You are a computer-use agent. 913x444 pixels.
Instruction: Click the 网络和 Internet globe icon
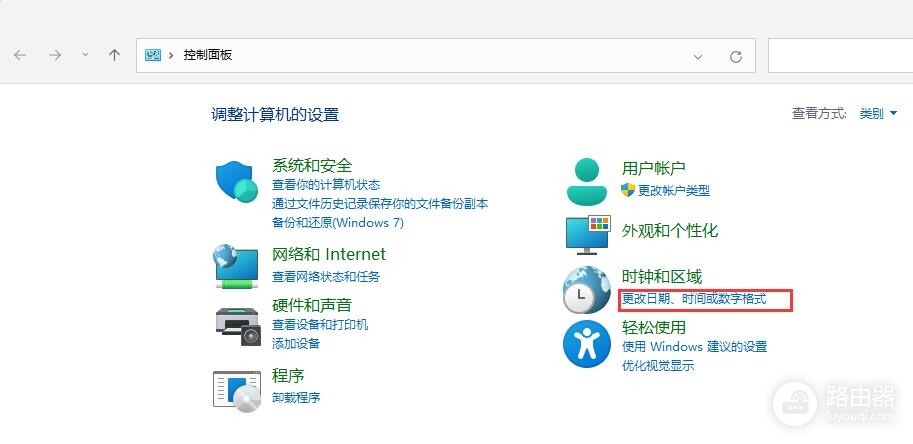[236, 267]
